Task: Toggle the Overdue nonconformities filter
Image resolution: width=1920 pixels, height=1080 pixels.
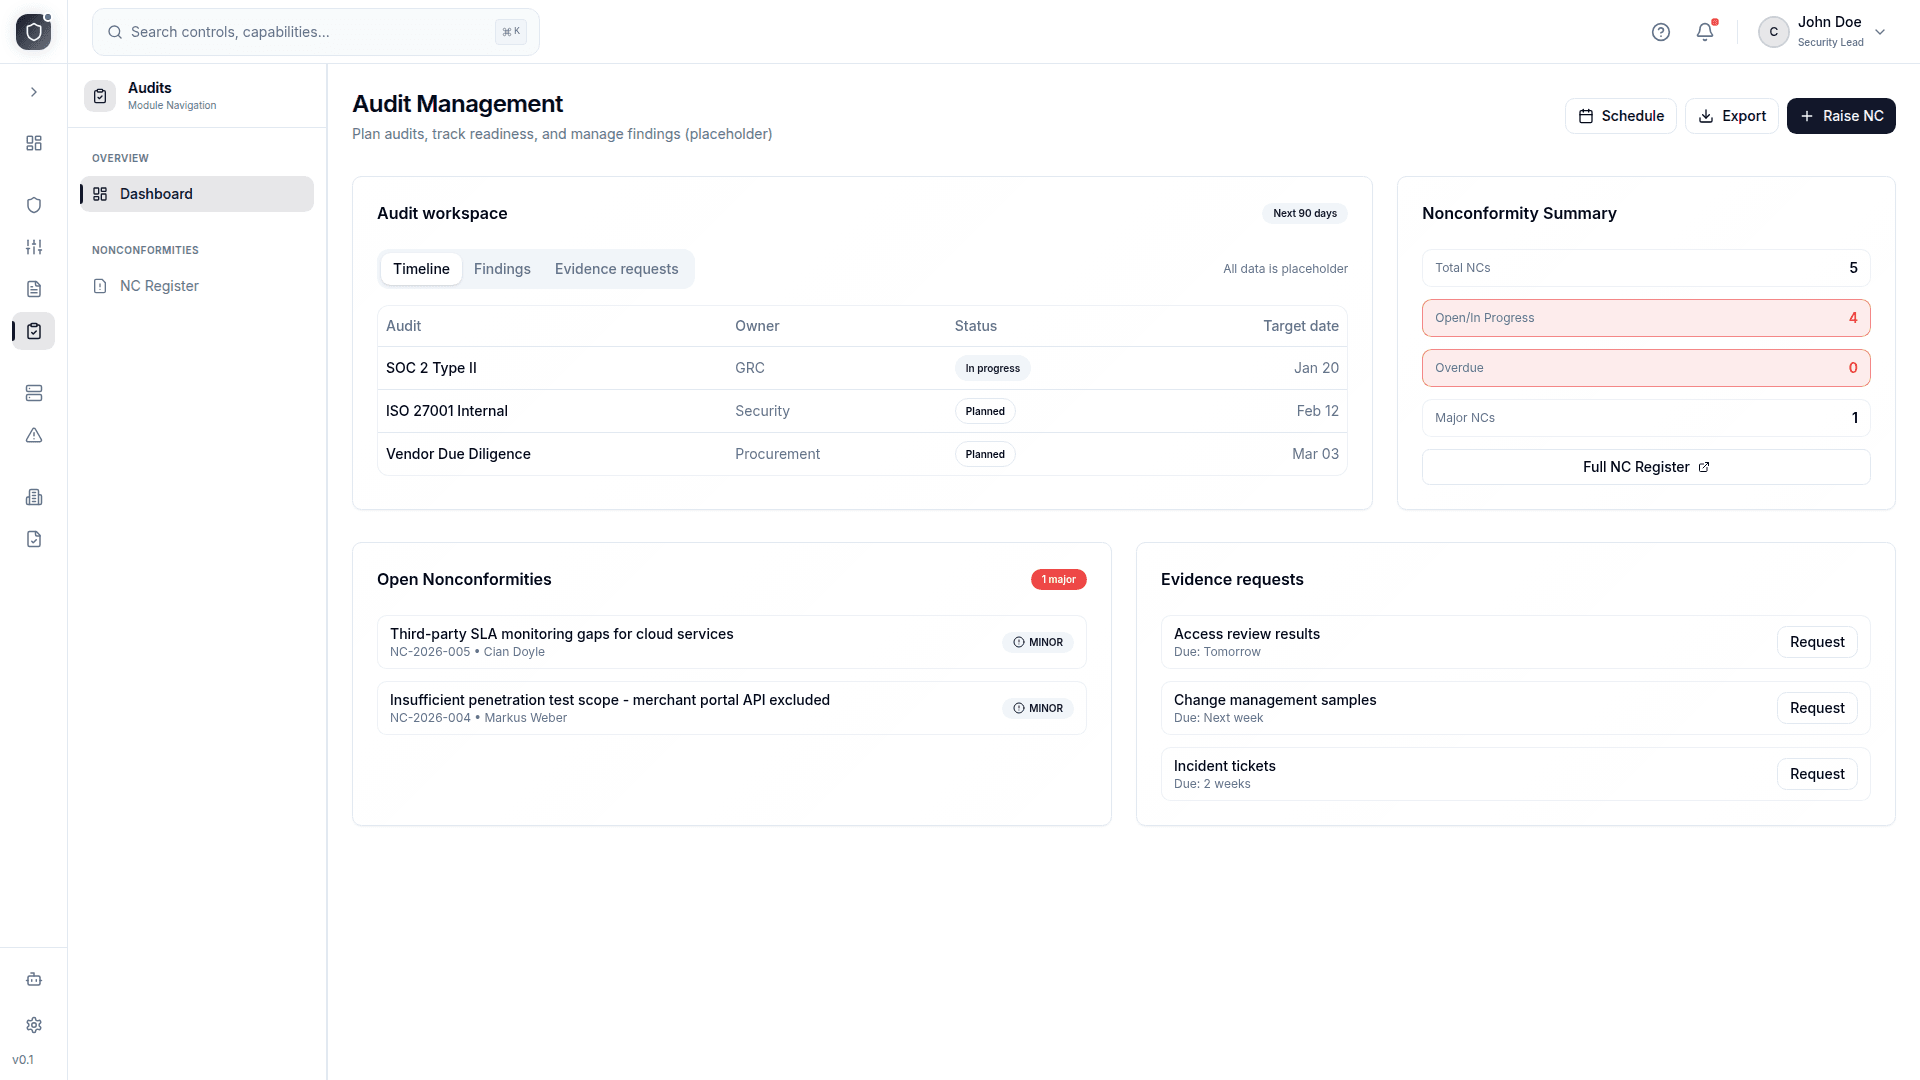Action: (1646, 367)
